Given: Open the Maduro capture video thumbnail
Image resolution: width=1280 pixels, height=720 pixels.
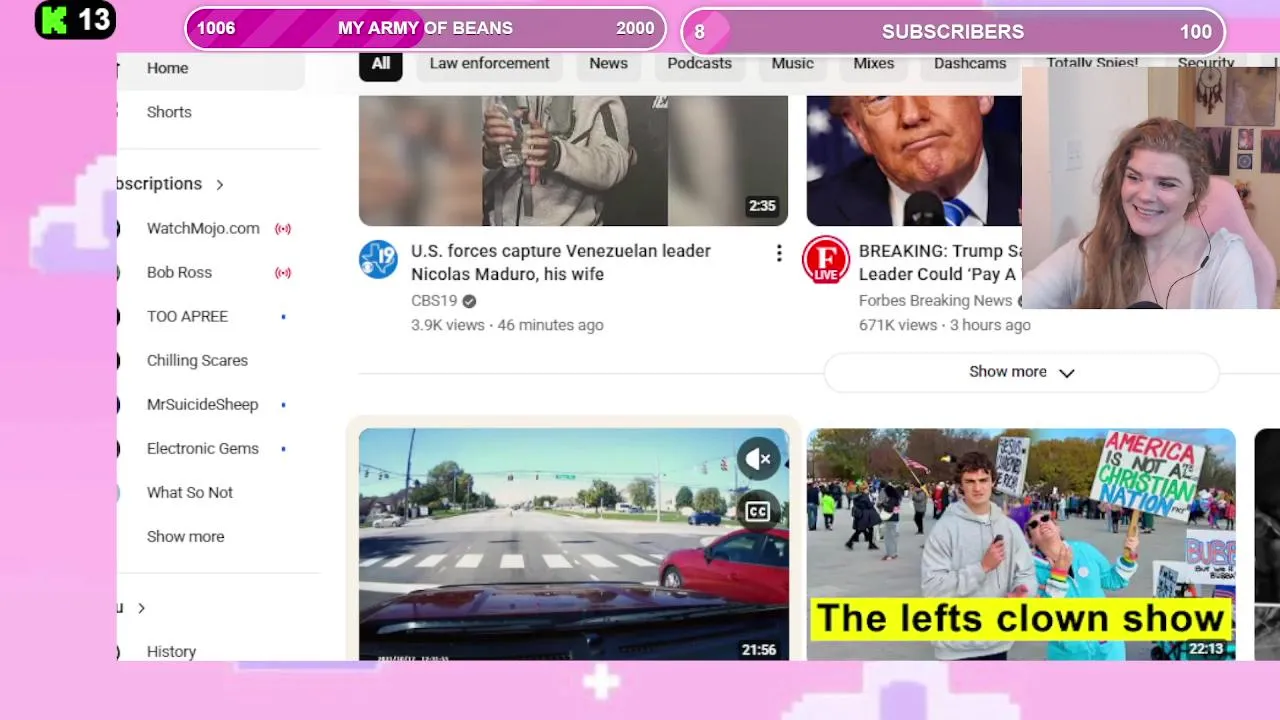Looking at the screenshot, I should [x=573, y=161].
